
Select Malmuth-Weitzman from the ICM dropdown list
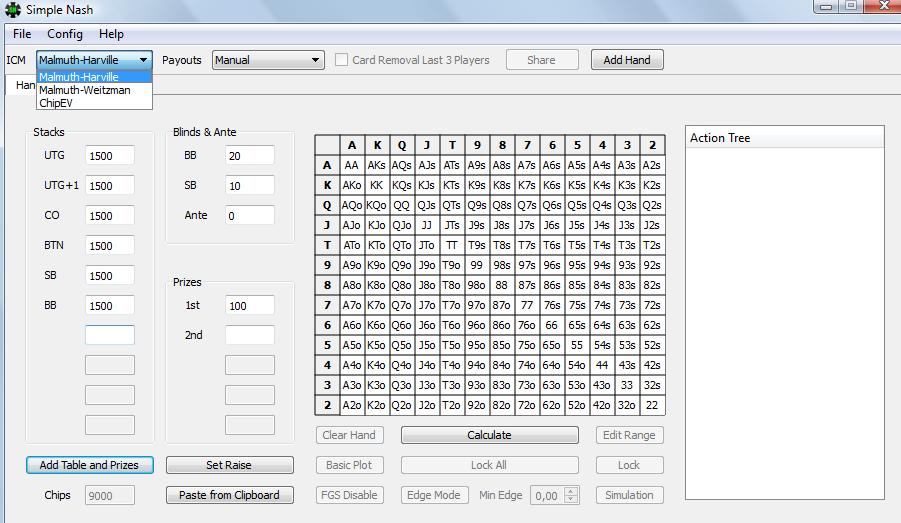pyautogui.click(x=85, y=90)
